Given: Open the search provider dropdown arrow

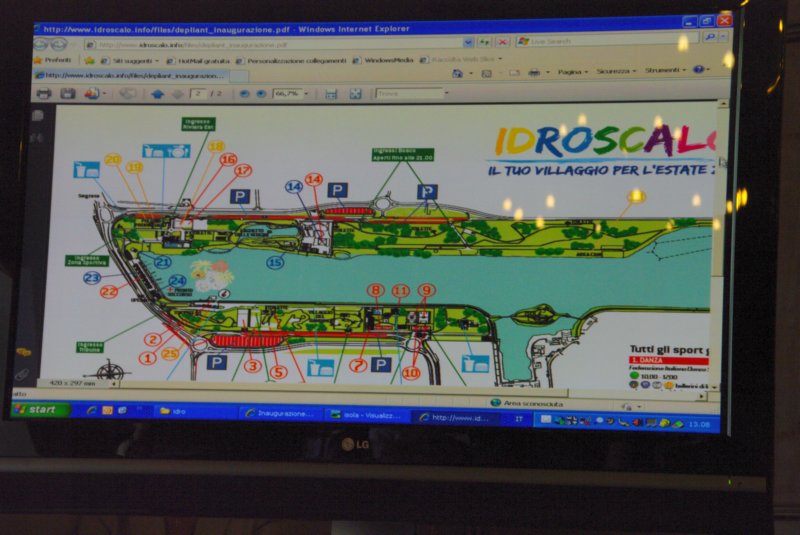Looking at the screenshot, I should click(x=723, y=37).
